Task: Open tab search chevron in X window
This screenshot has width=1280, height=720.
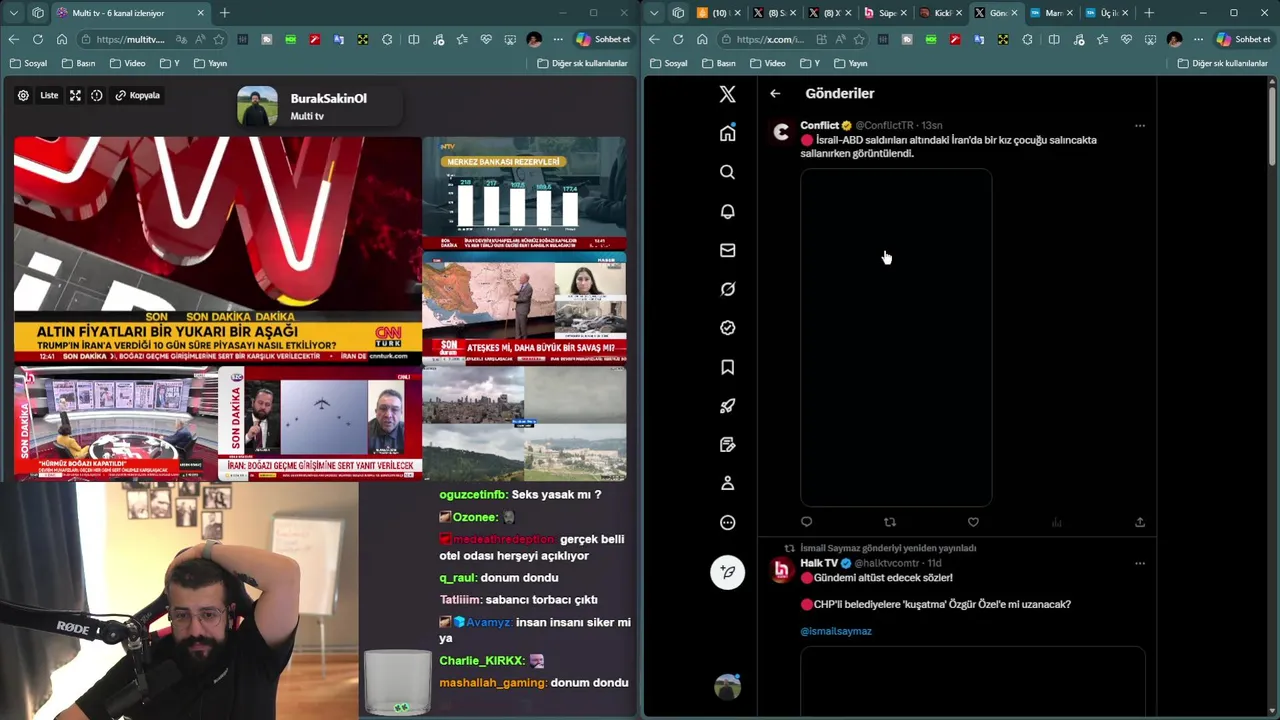Action: point(654,13)
